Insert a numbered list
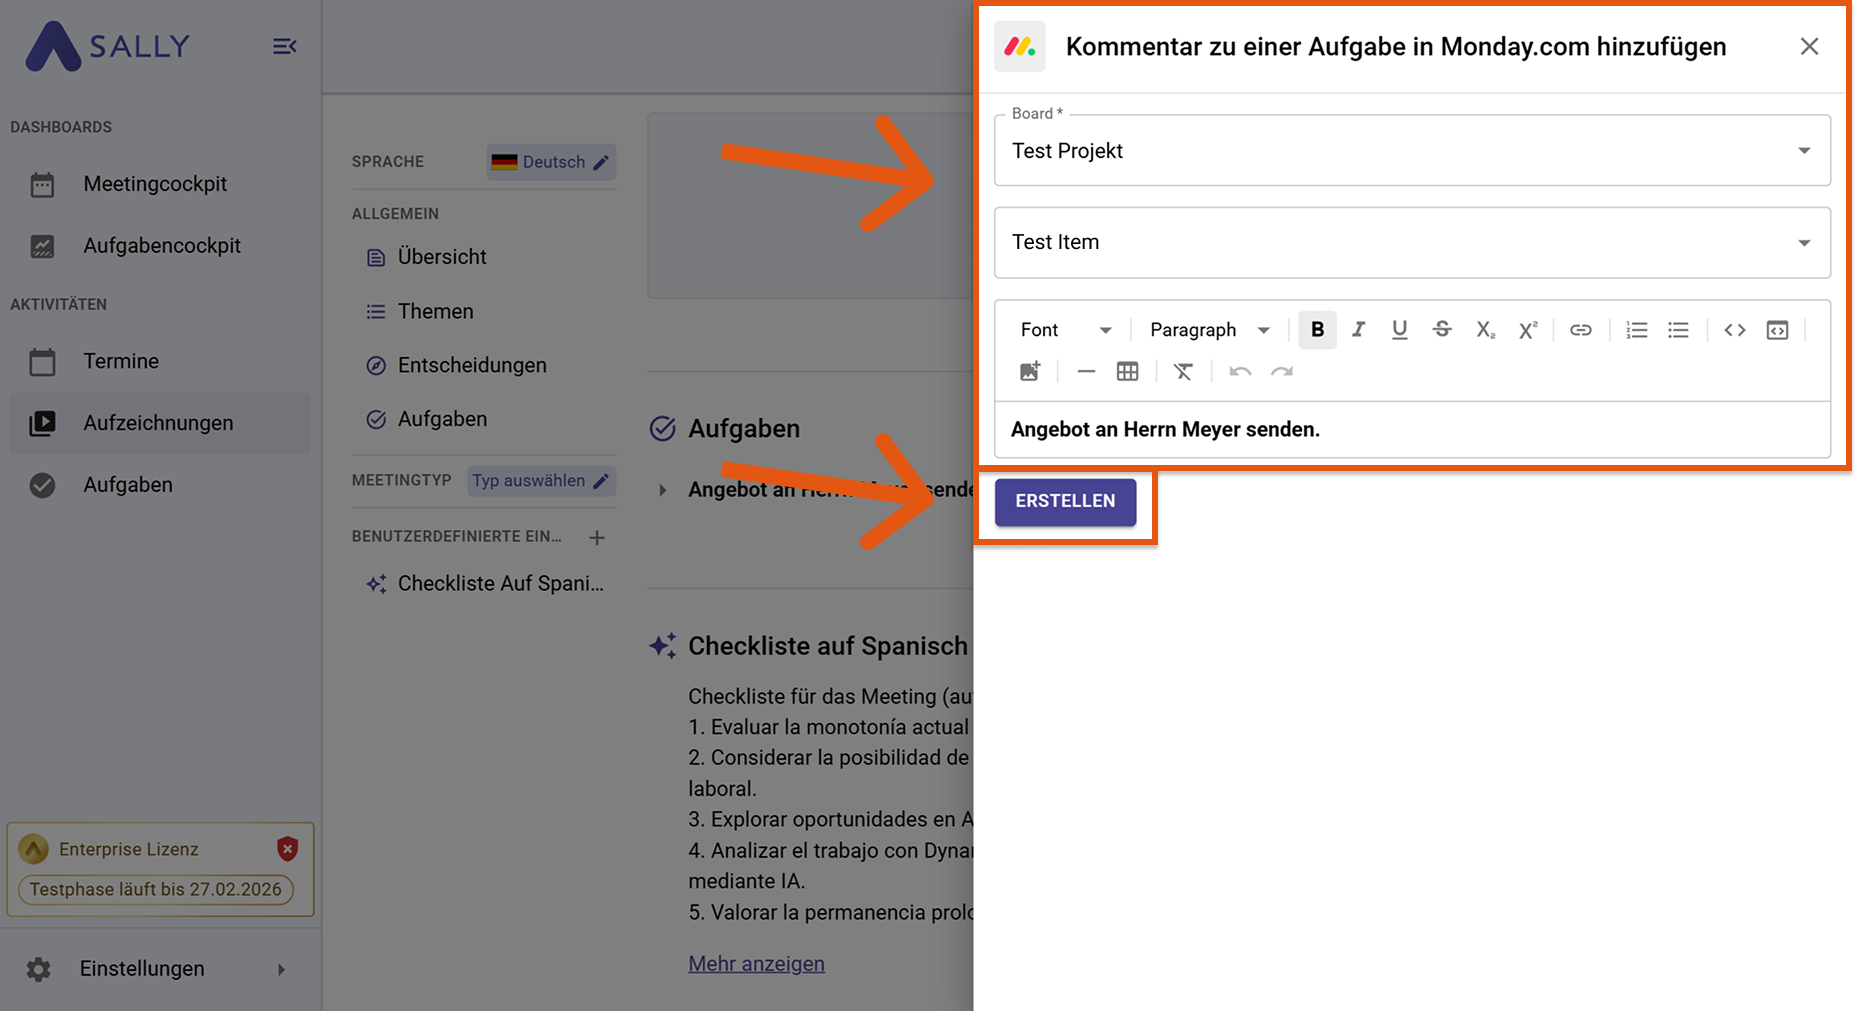The height and width of the screenshot is (1011, 1856). point(1636,330)
